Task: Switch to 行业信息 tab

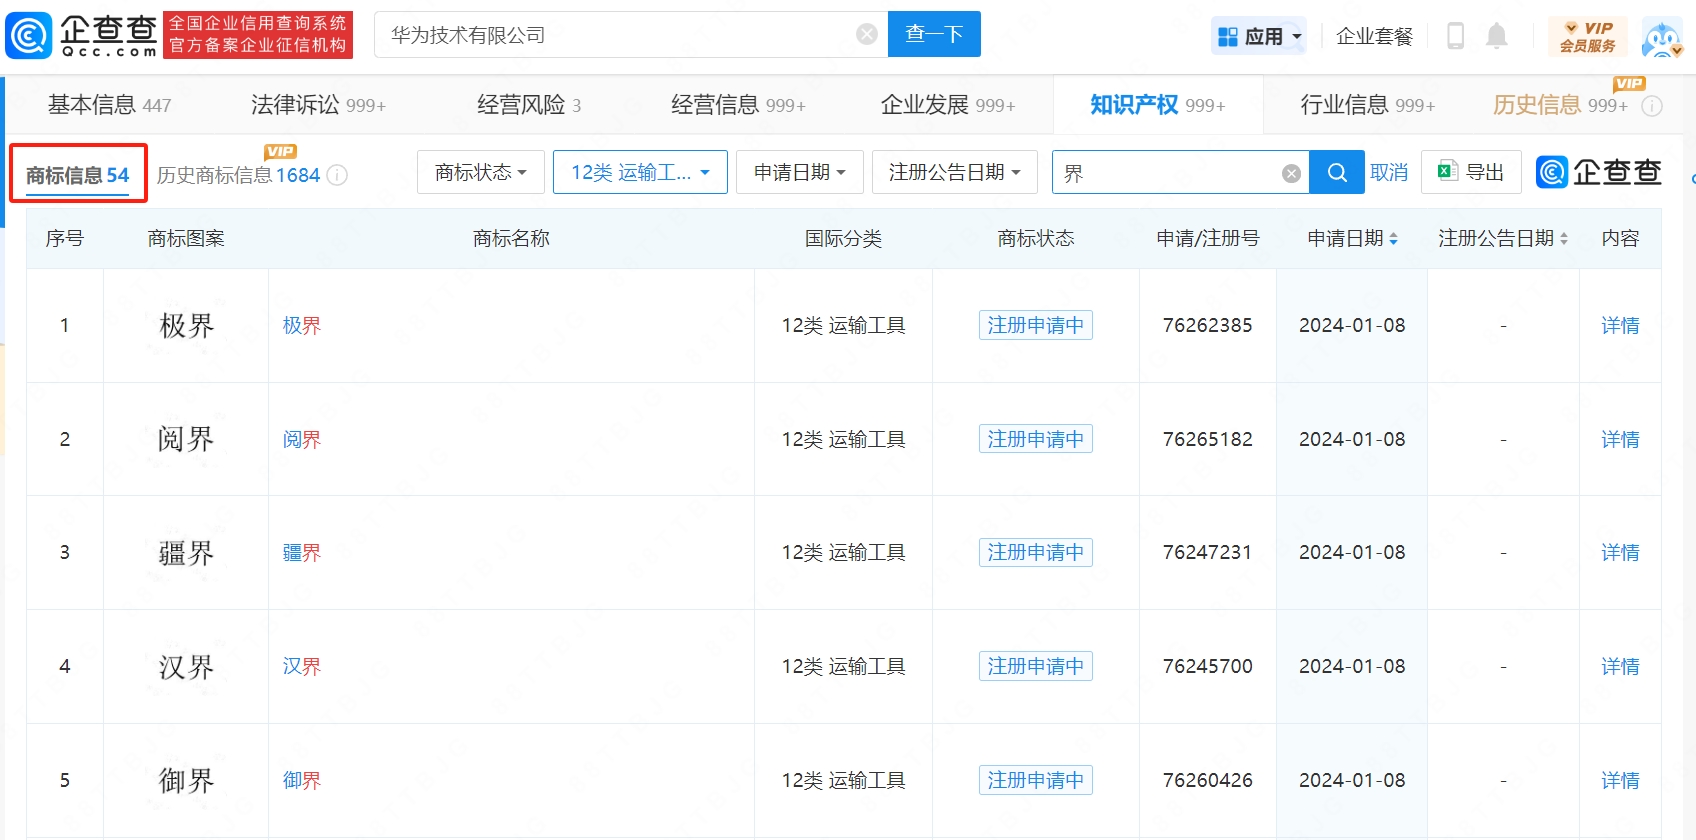Action: coord(1367,105)
